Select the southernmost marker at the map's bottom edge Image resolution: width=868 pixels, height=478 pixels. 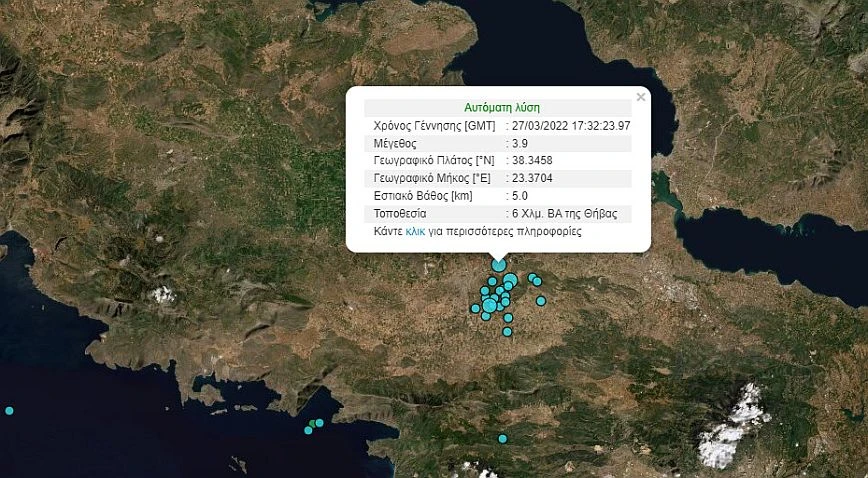point(503,438)
